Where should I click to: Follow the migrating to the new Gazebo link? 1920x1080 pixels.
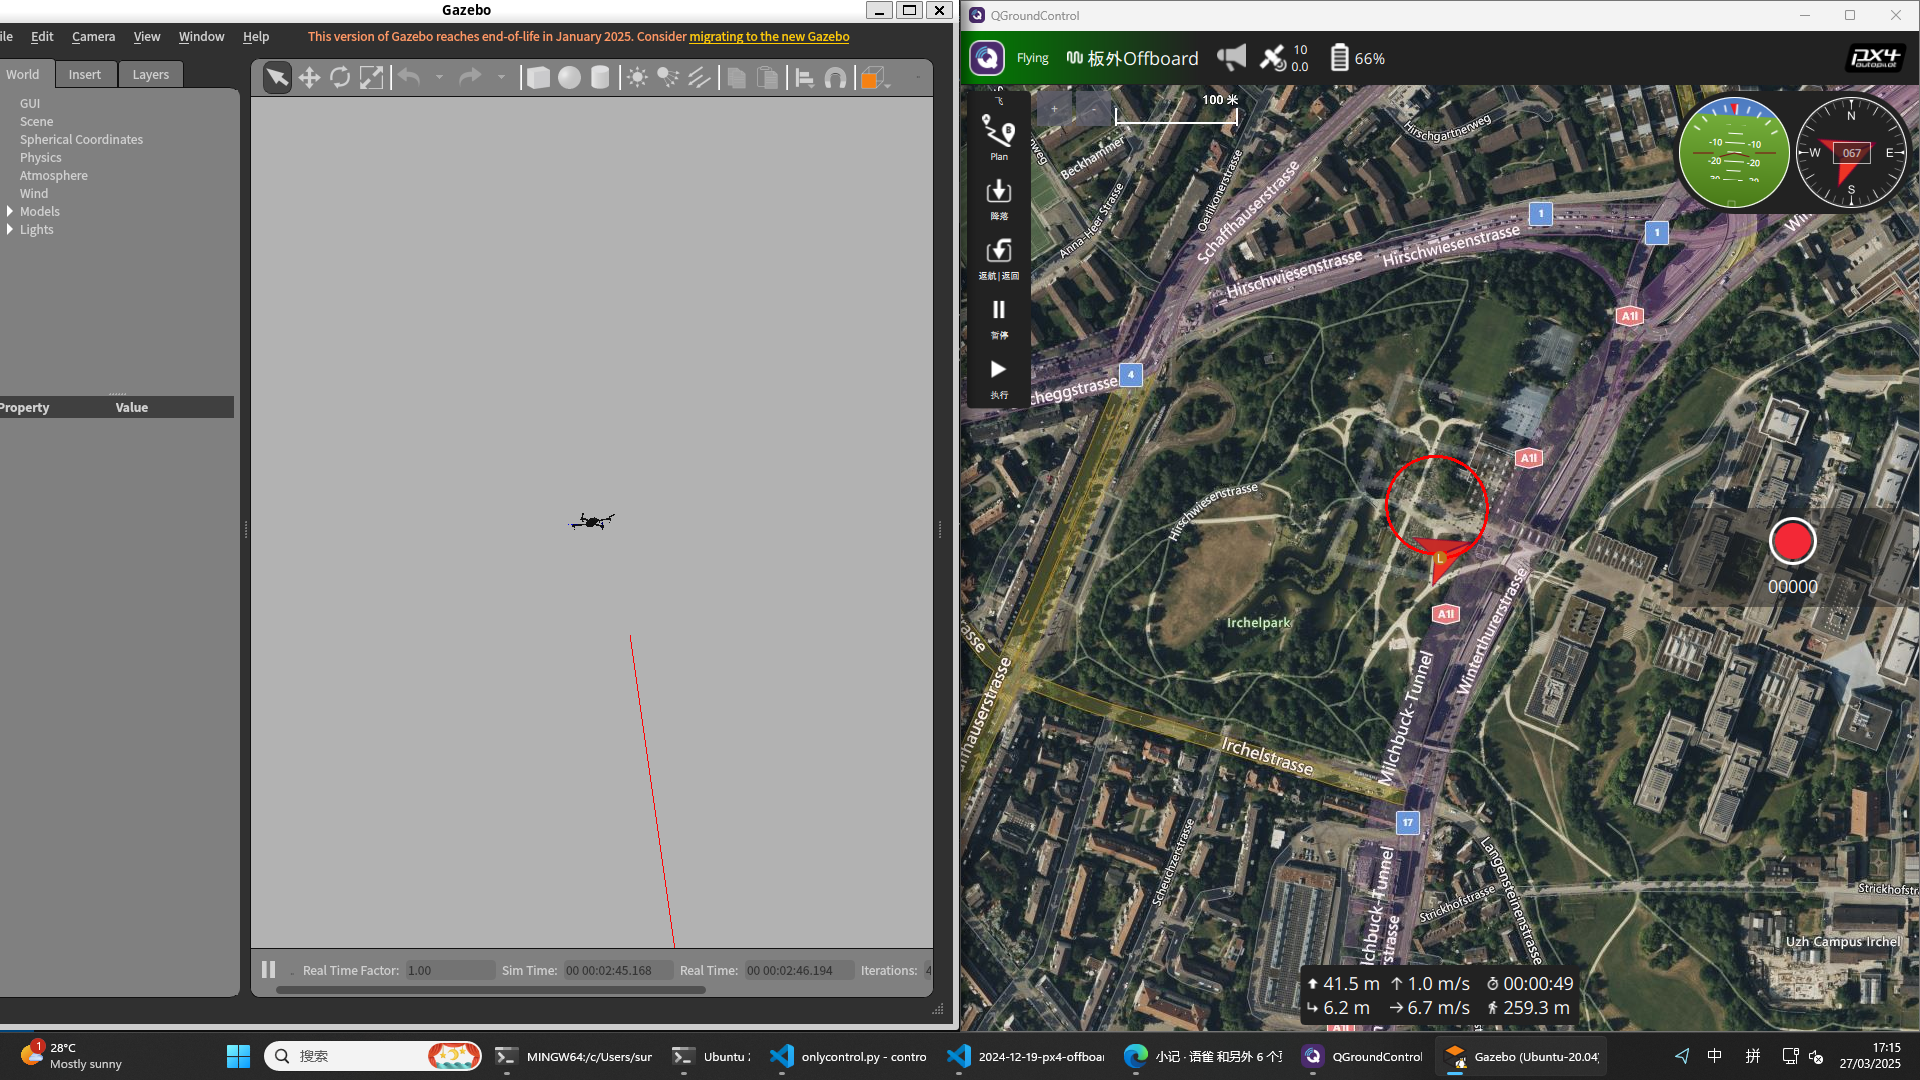[x=769, y=36]
